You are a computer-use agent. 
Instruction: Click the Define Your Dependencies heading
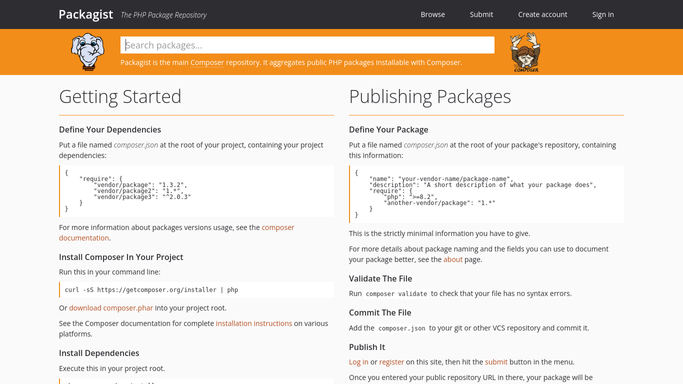pos(110,130)
